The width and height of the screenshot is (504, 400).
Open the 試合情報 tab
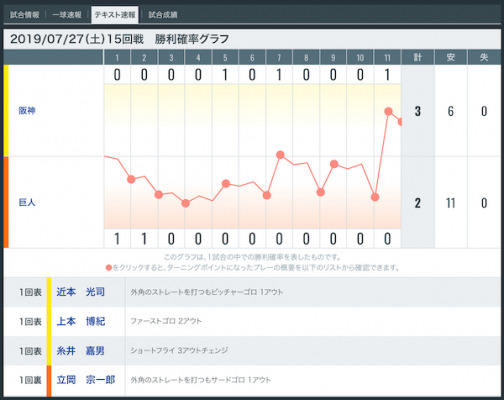(24, 15)
